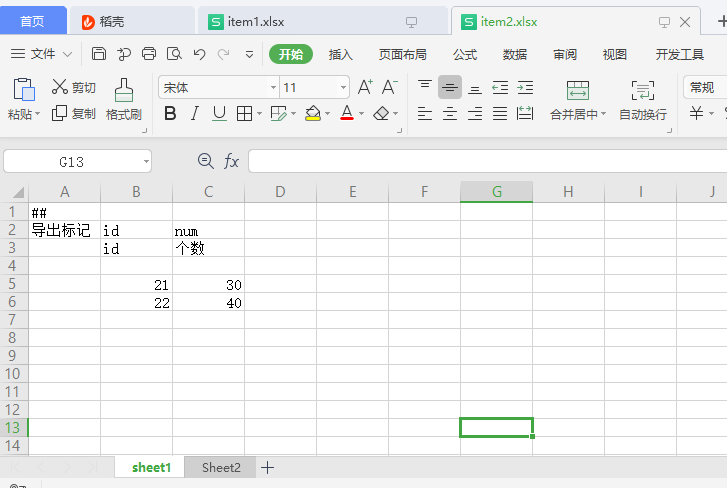Image resolution: width=727 pixels, height=488 pixels.
Task: Click the zoom magnifier beside formula bar
Action: (206, 161)
